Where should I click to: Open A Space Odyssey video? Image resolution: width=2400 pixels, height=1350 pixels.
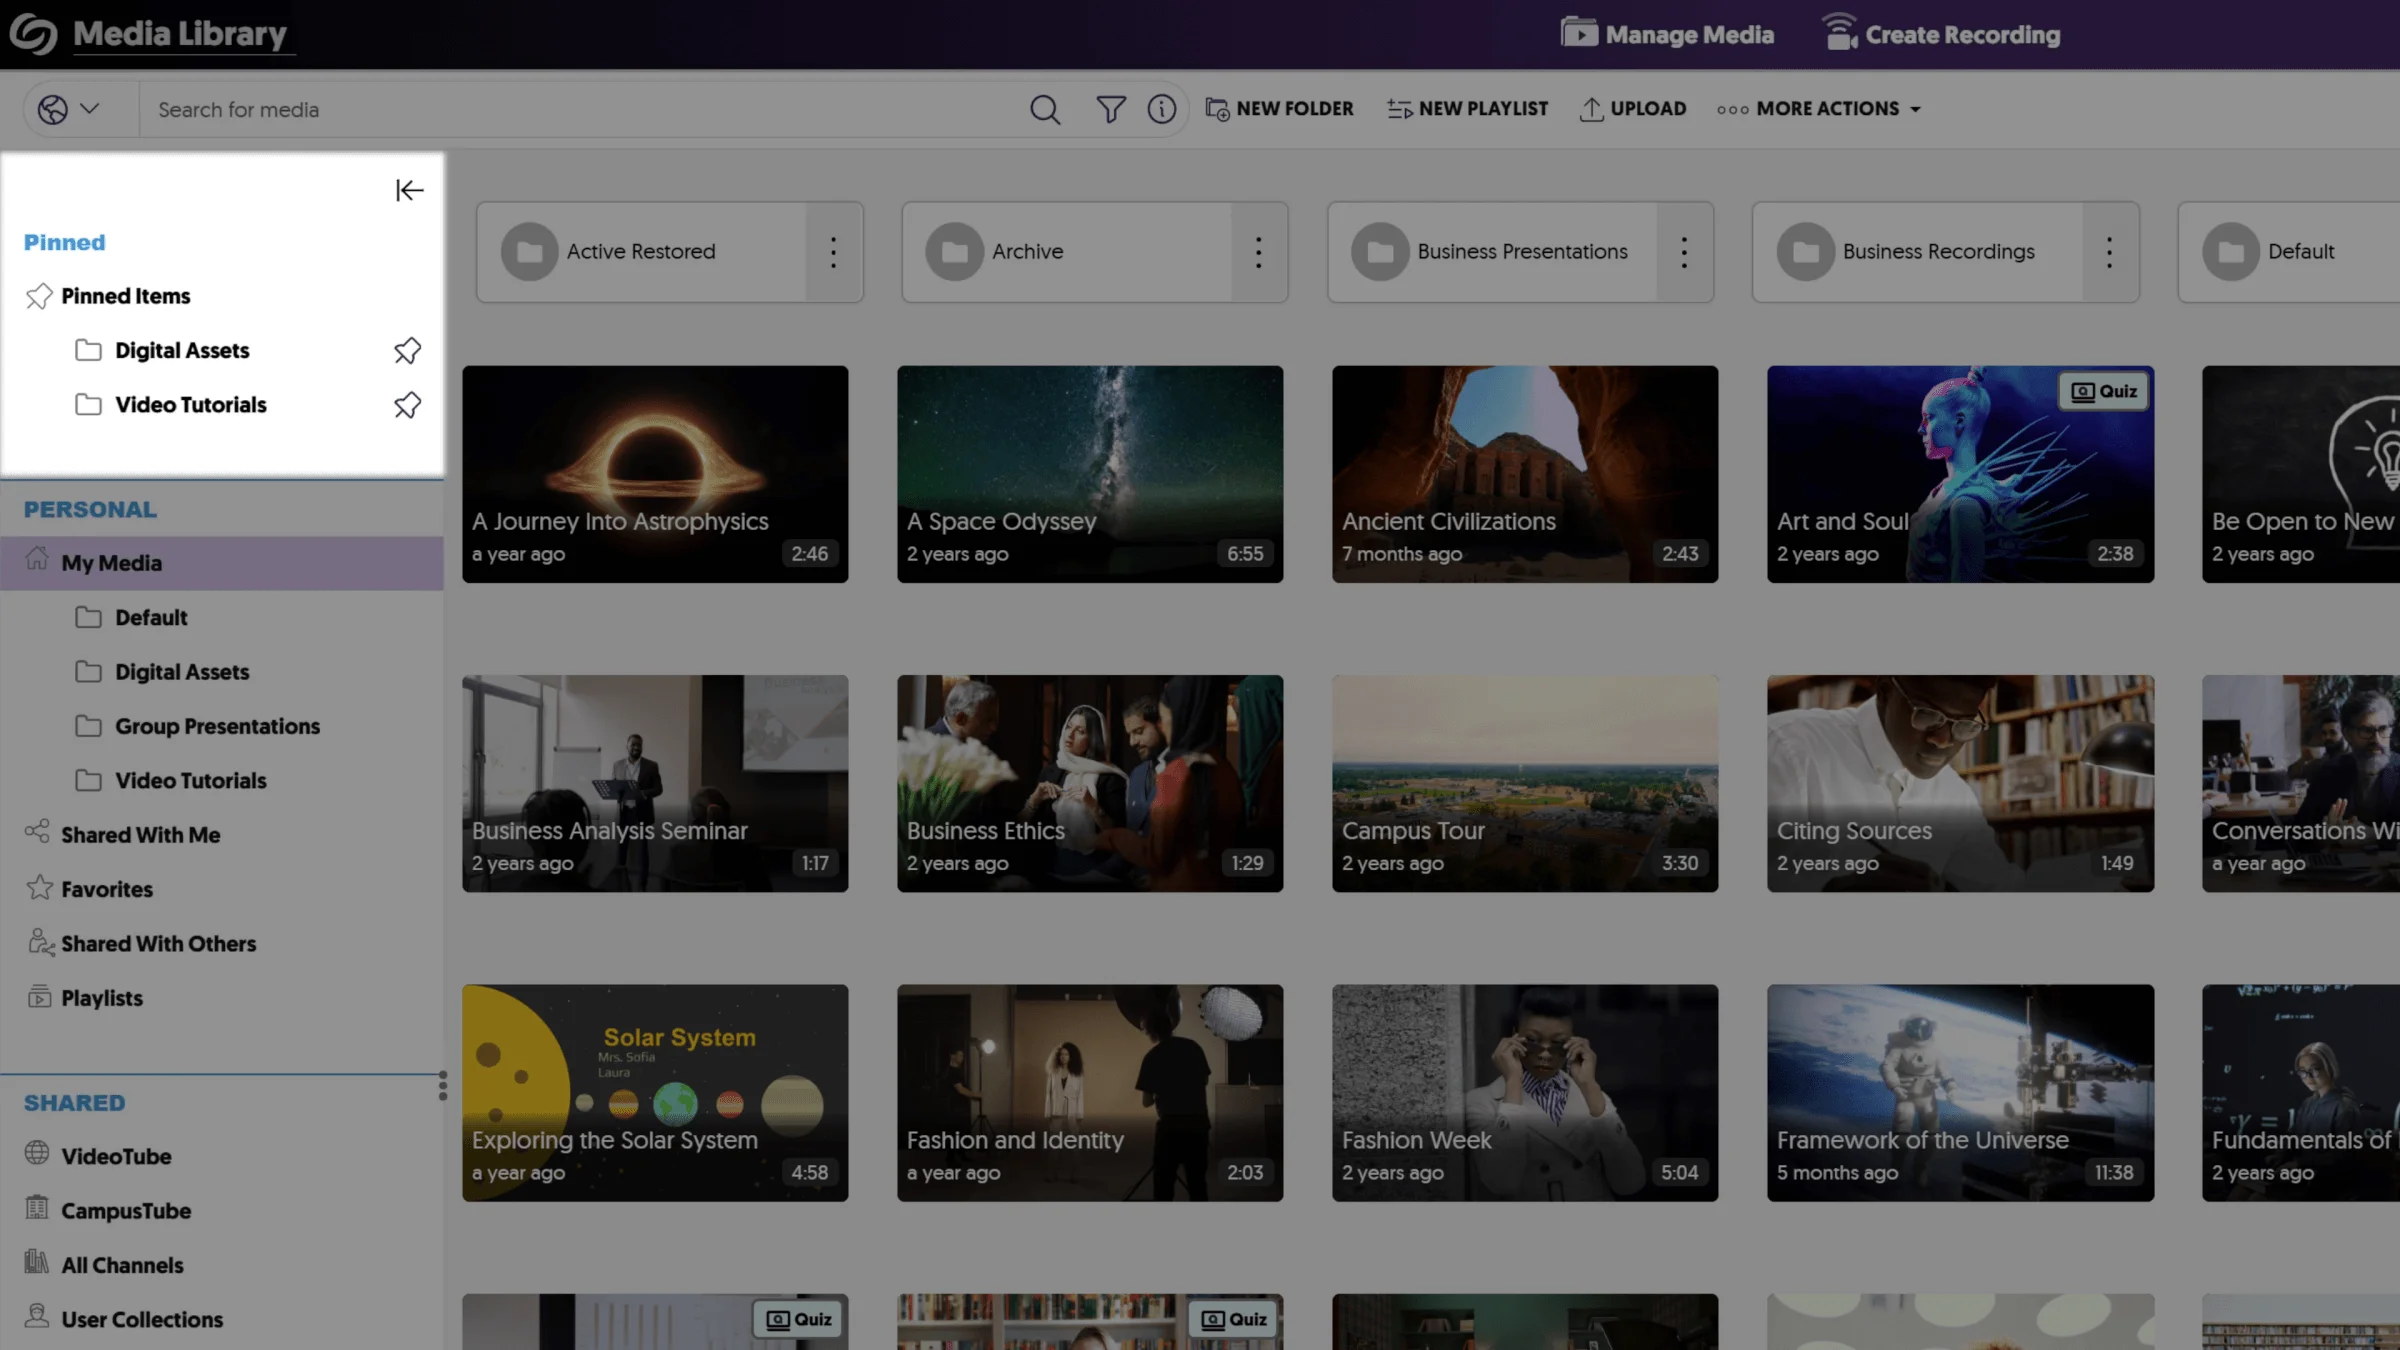pyautogui.click(x=1090, y=474)
